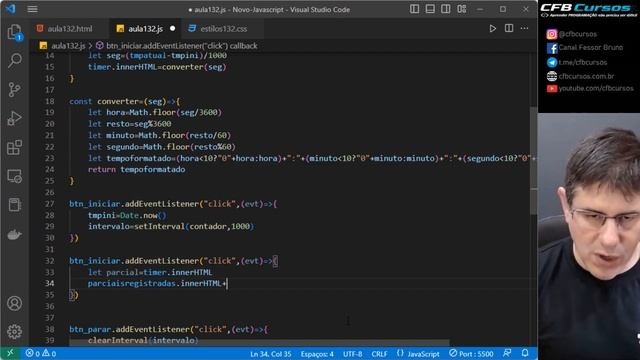Viewport: 640px width, 360px height.
Task: Split the editor to the right
Action: tap(509, 28)
